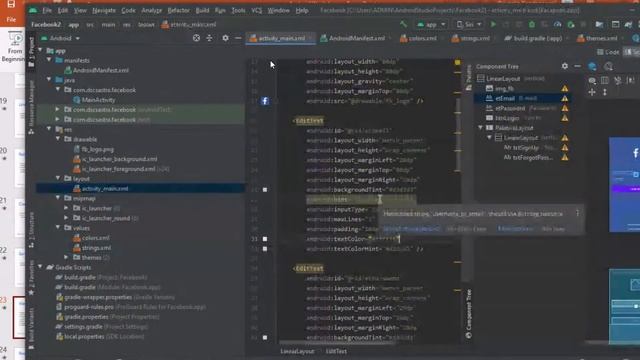The height and width of the screenshot is (360, 640).
Task: Click the Make Project hammer icon
Action: (403, 24)
